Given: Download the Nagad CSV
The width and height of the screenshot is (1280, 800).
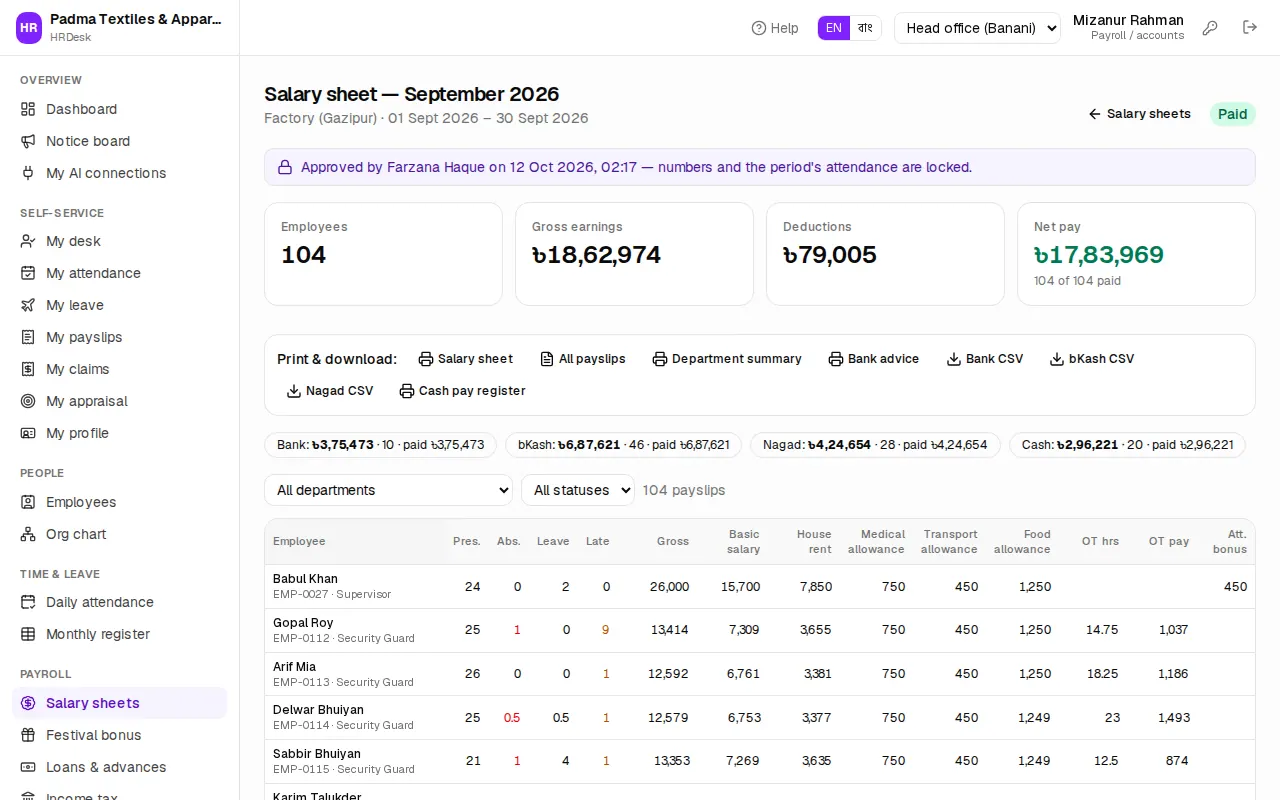Looking at the screenshot, I should click(330, 391).
